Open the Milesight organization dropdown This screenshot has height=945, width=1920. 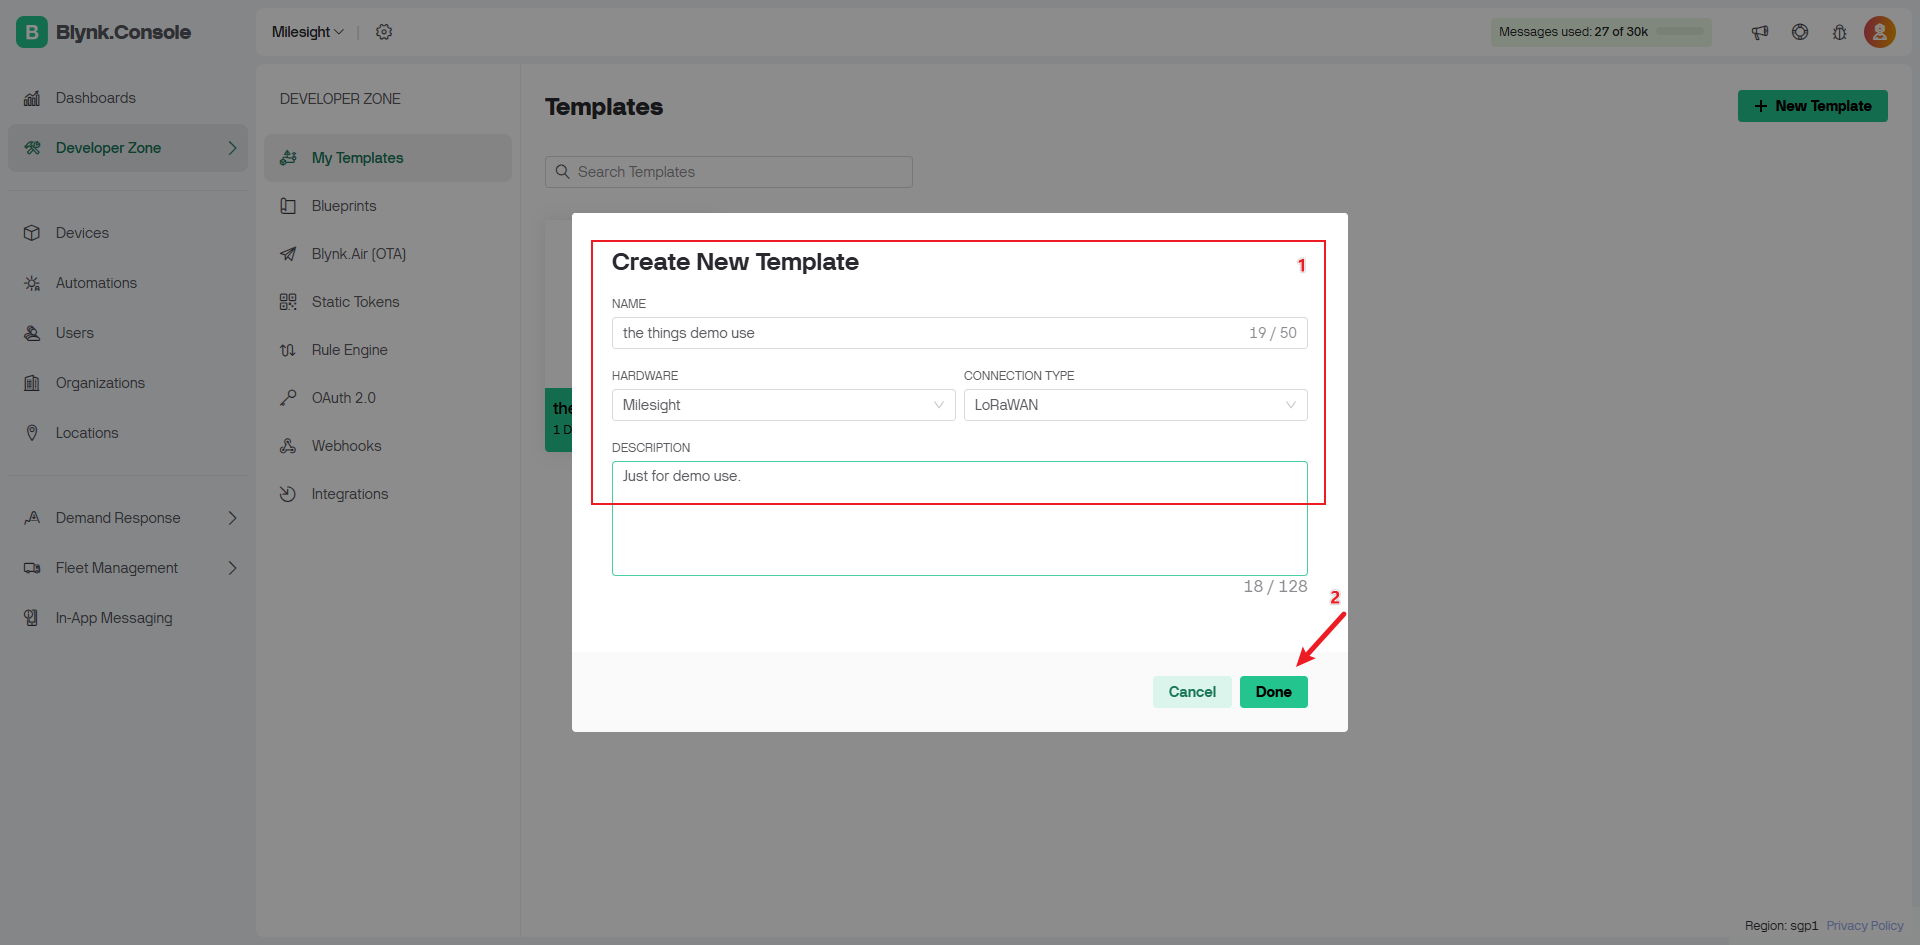click(x=308, y=32)
